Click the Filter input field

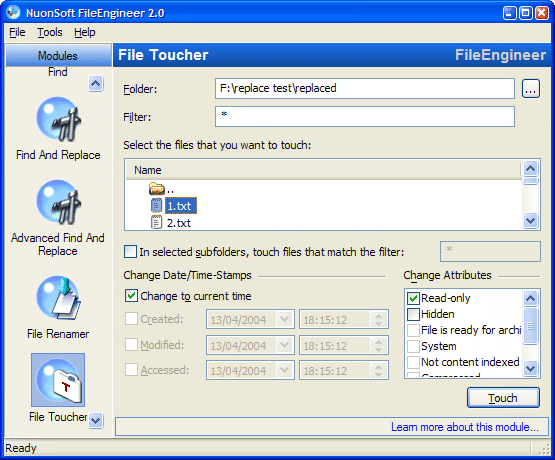tap(365, 116)
